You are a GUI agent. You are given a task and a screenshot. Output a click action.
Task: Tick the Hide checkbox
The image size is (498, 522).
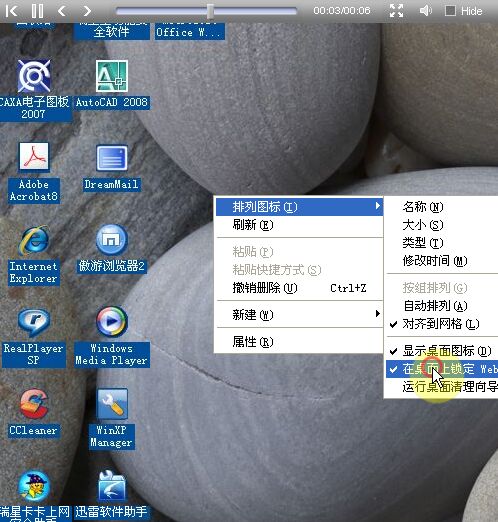(x=450, y=11)
